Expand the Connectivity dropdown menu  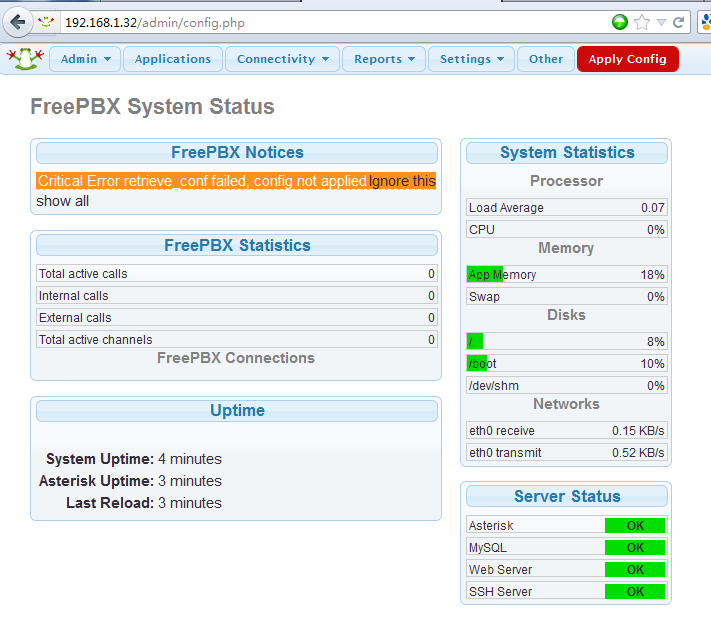(x=282, y=59)
